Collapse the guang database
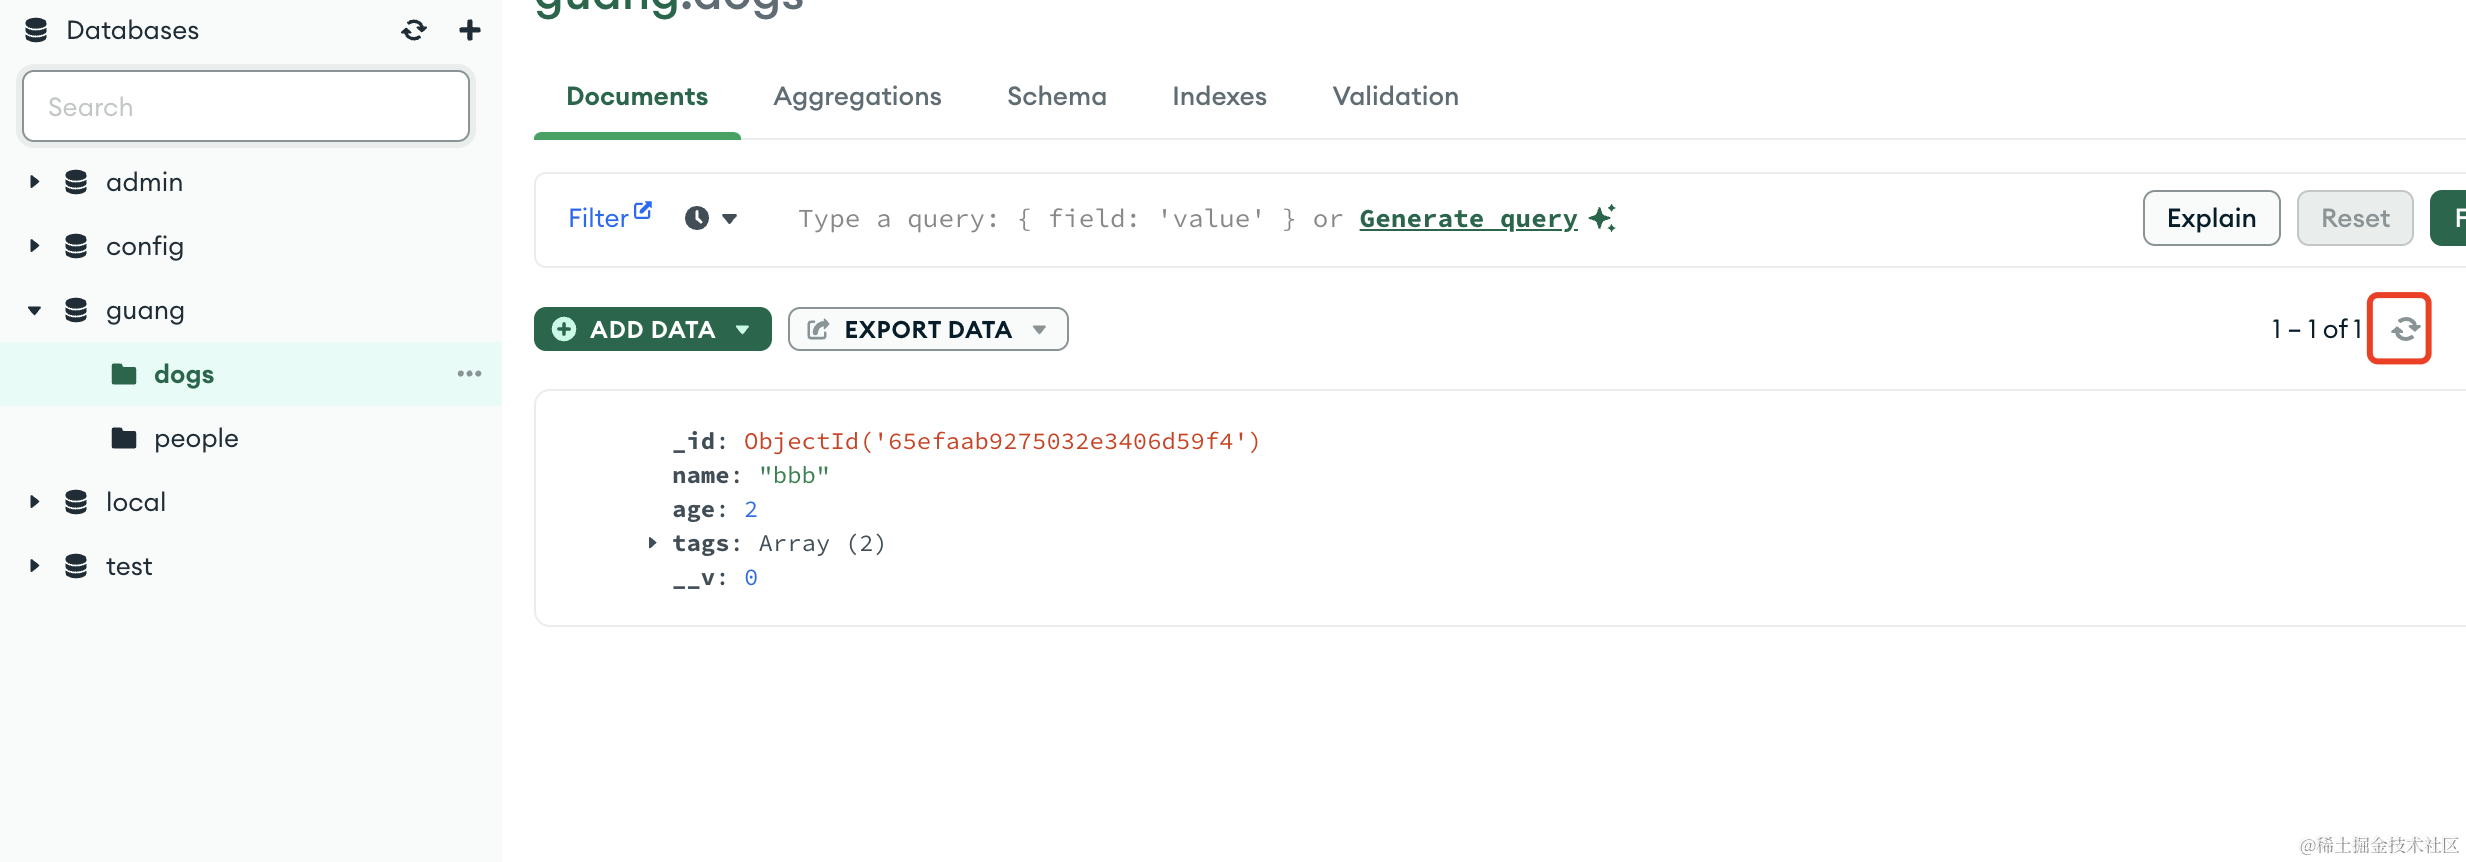Image resolution: width=2466 pixels, height=862 pixels. coord(35,310)
